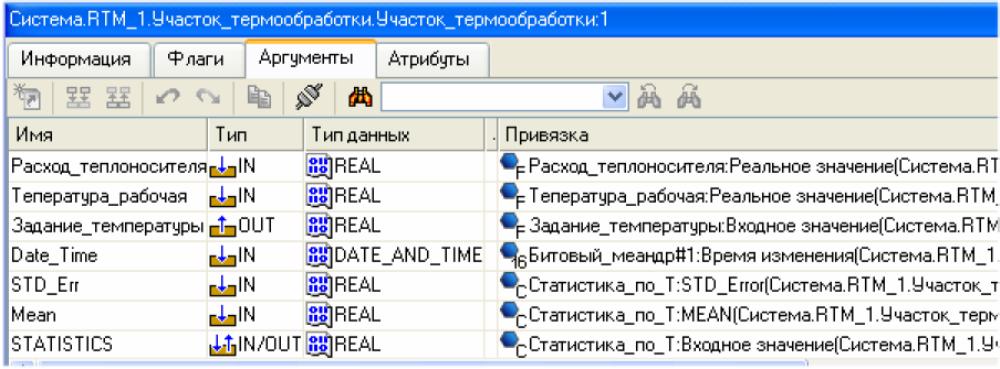Sort by the Имя column header
Image resolution: width=1000 pixels, height=369 pixels.
[x=107, y=135]
